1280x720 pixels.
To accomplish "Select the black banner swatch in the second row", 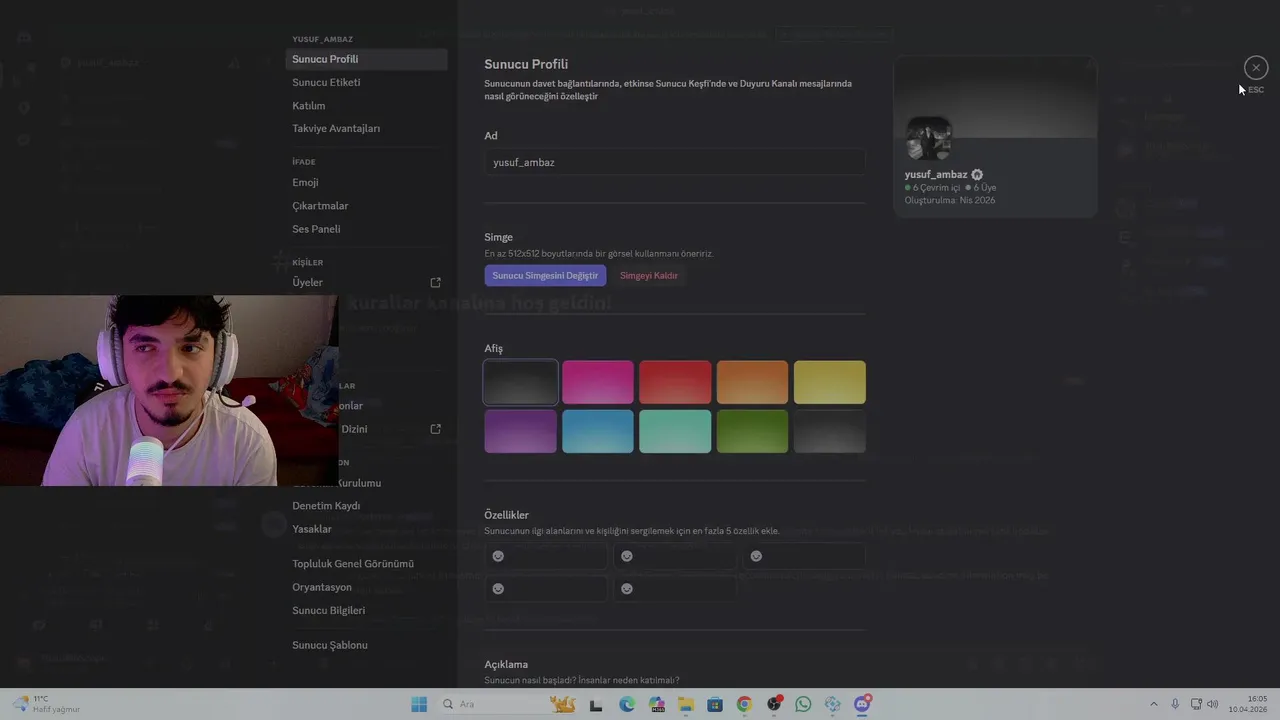I will tap(830, 431).
